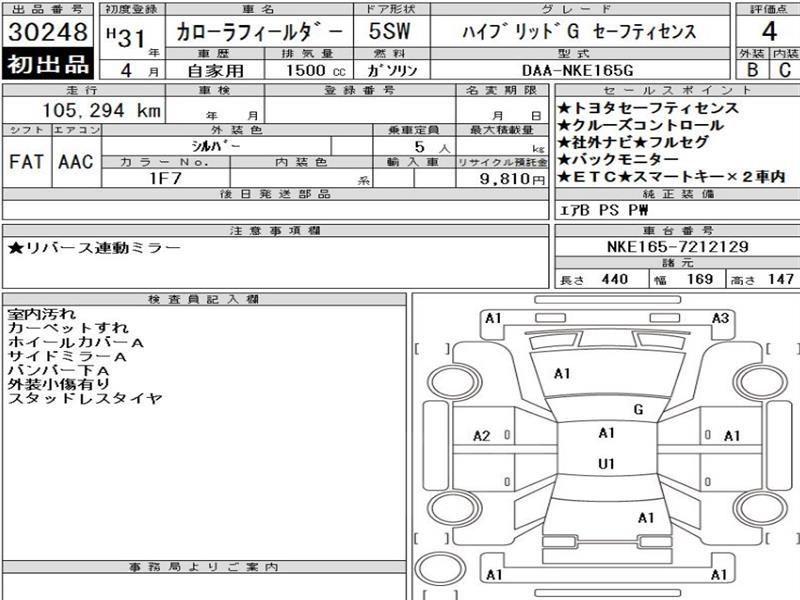The height and width of the screenshot is (600, 800).
Task: Click the 事務局よりご案内 header
Action: [204, 567]
